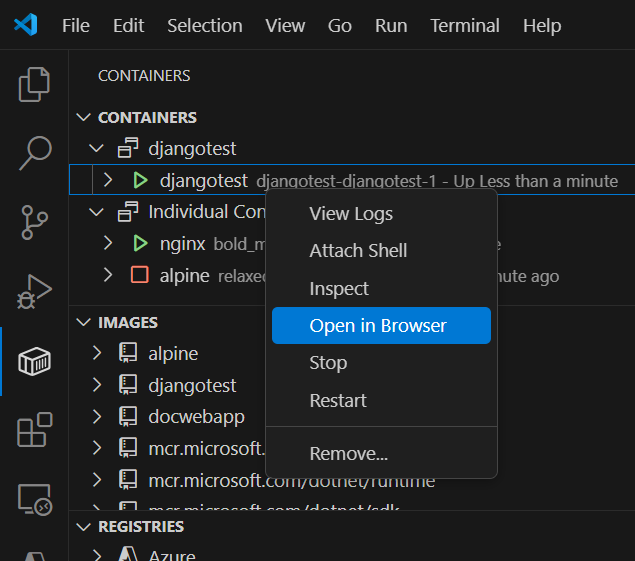Viewport: 635px width, 561px height.
Task: Click the VS Code logo icon
Action: point(25,25)
